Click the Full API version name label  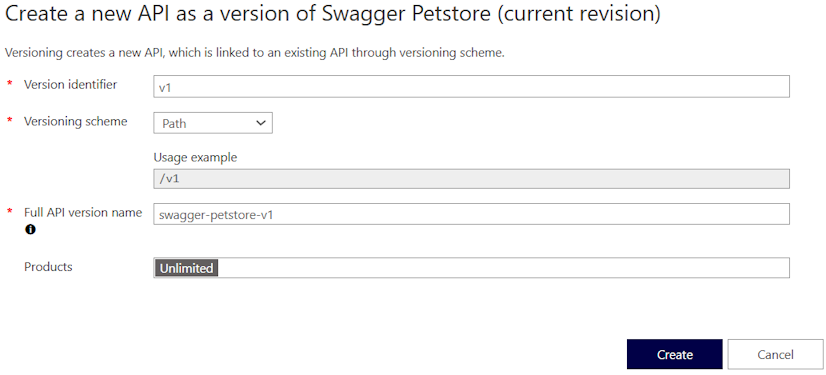[83, 212]
